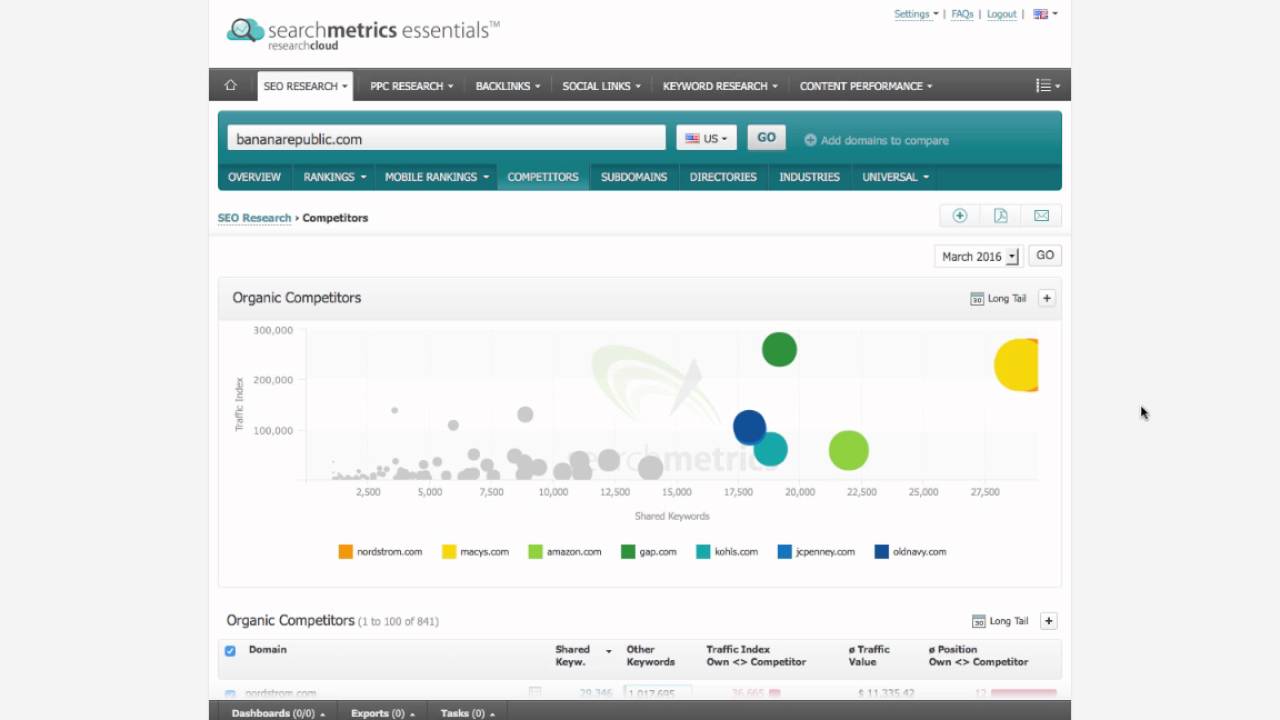
Task: Select the gap.com dark green bubble in chart
Action: pyautogui.click(x=779, y=350)
